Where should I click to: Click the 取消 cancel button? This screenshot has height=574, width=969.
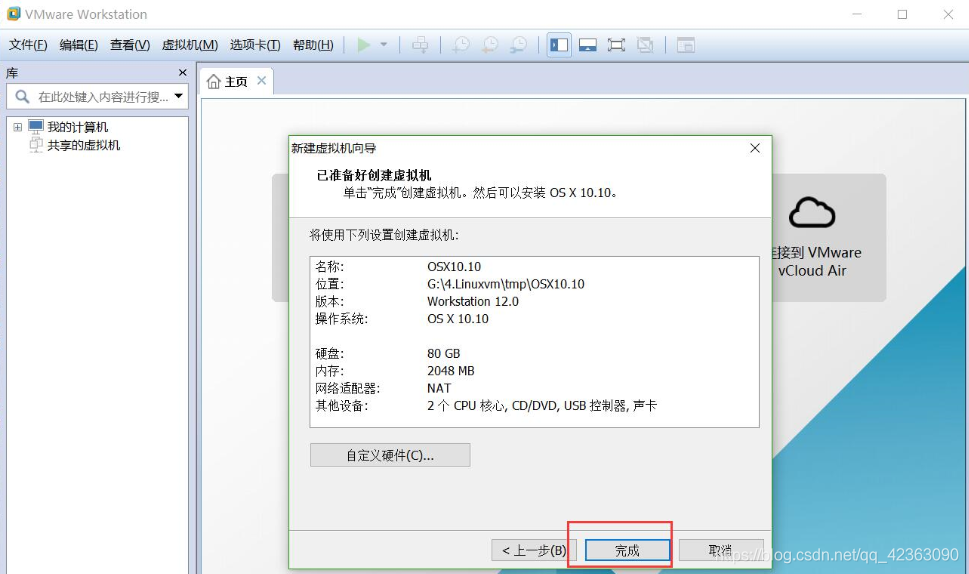pyautogui.click(x=721, y=550)
